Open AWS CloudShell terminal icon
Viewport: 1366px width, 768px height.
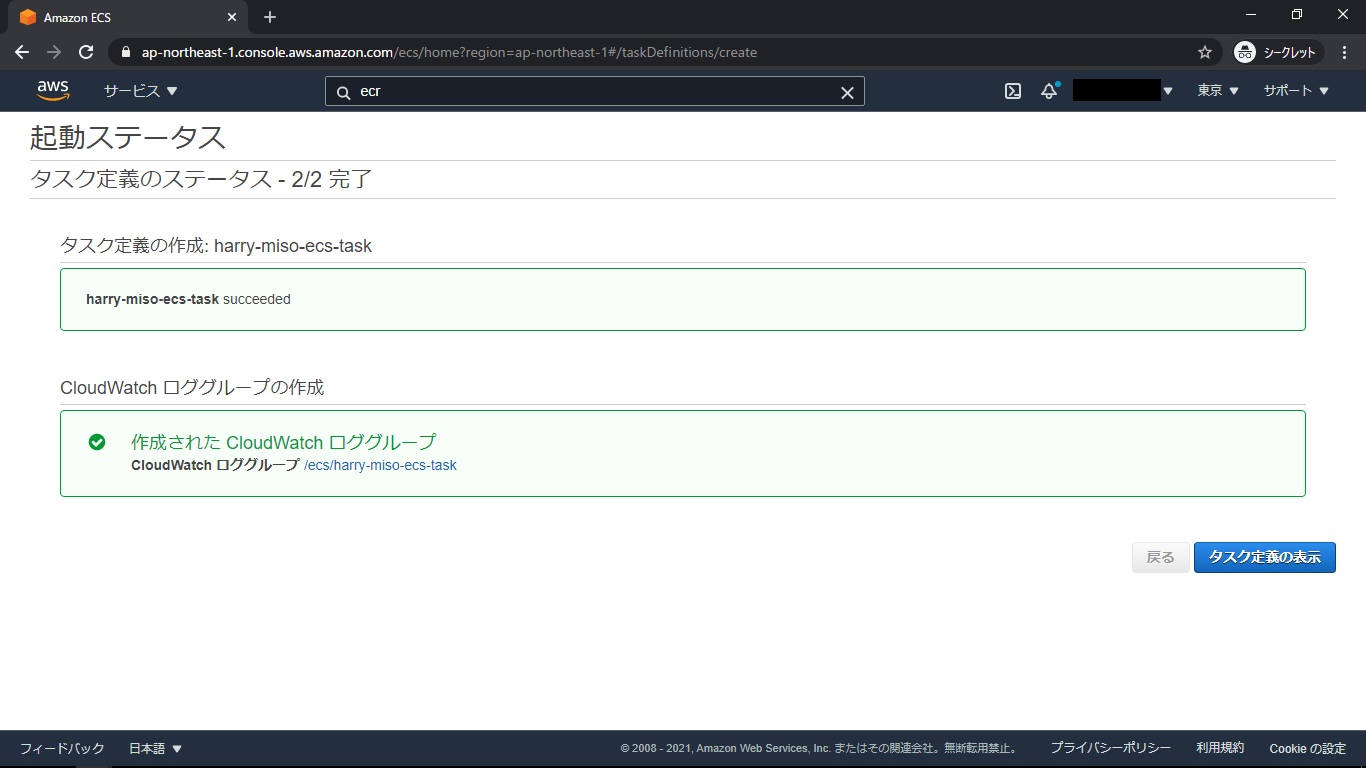(x=1013, y=91)
